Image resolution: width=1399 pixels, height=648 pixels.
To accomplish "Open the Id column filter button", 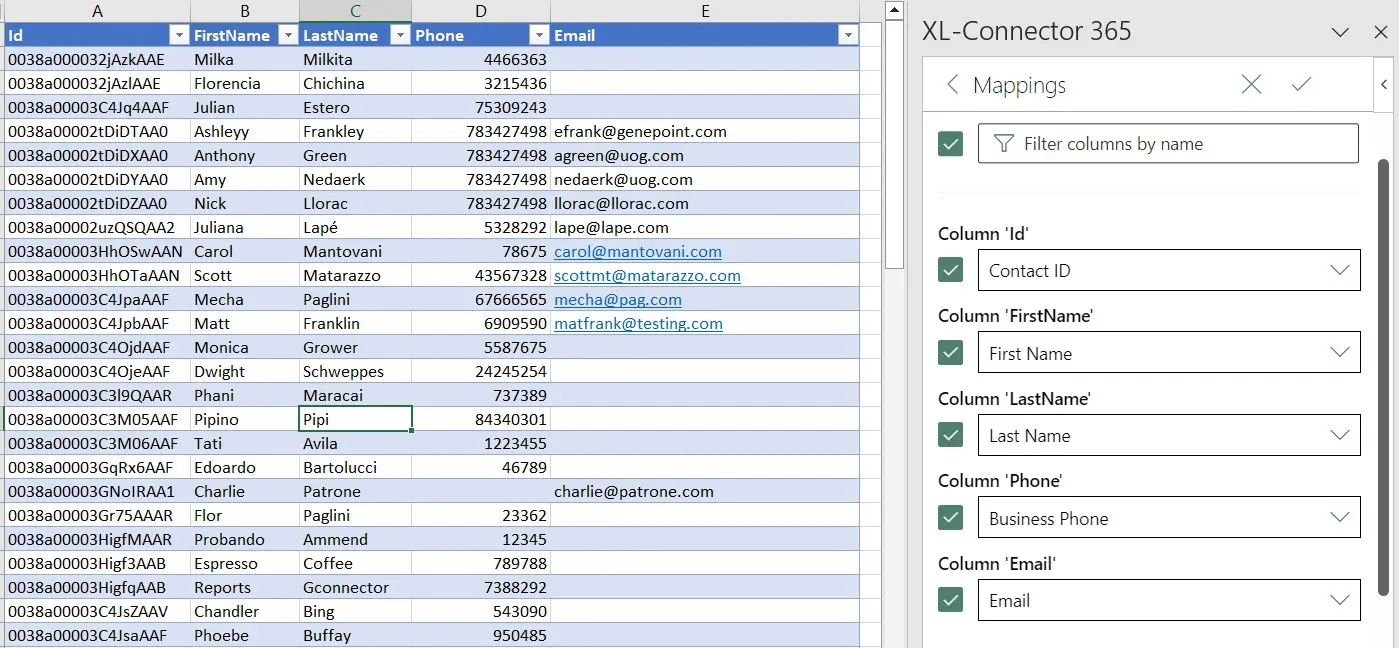I will pos(179,35).
